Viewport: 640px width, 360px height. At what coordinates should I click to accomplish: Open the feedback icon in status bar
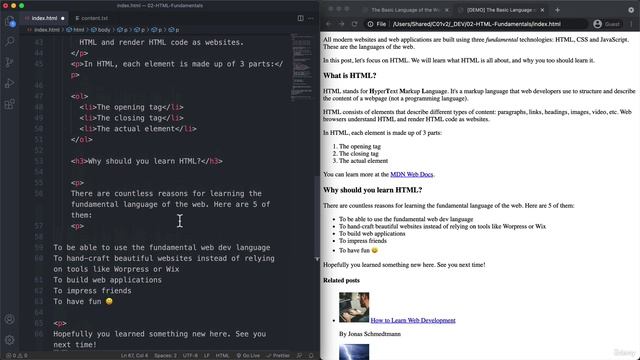click(300, 356)
